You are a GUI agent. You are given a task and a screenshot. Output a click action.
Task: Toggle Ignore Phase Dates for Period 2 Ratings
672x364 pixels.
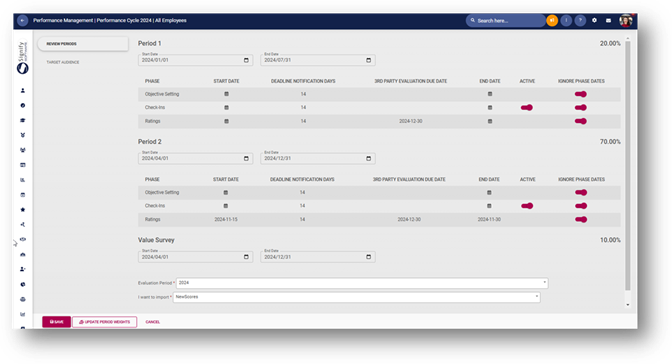(x=581, y=220)
